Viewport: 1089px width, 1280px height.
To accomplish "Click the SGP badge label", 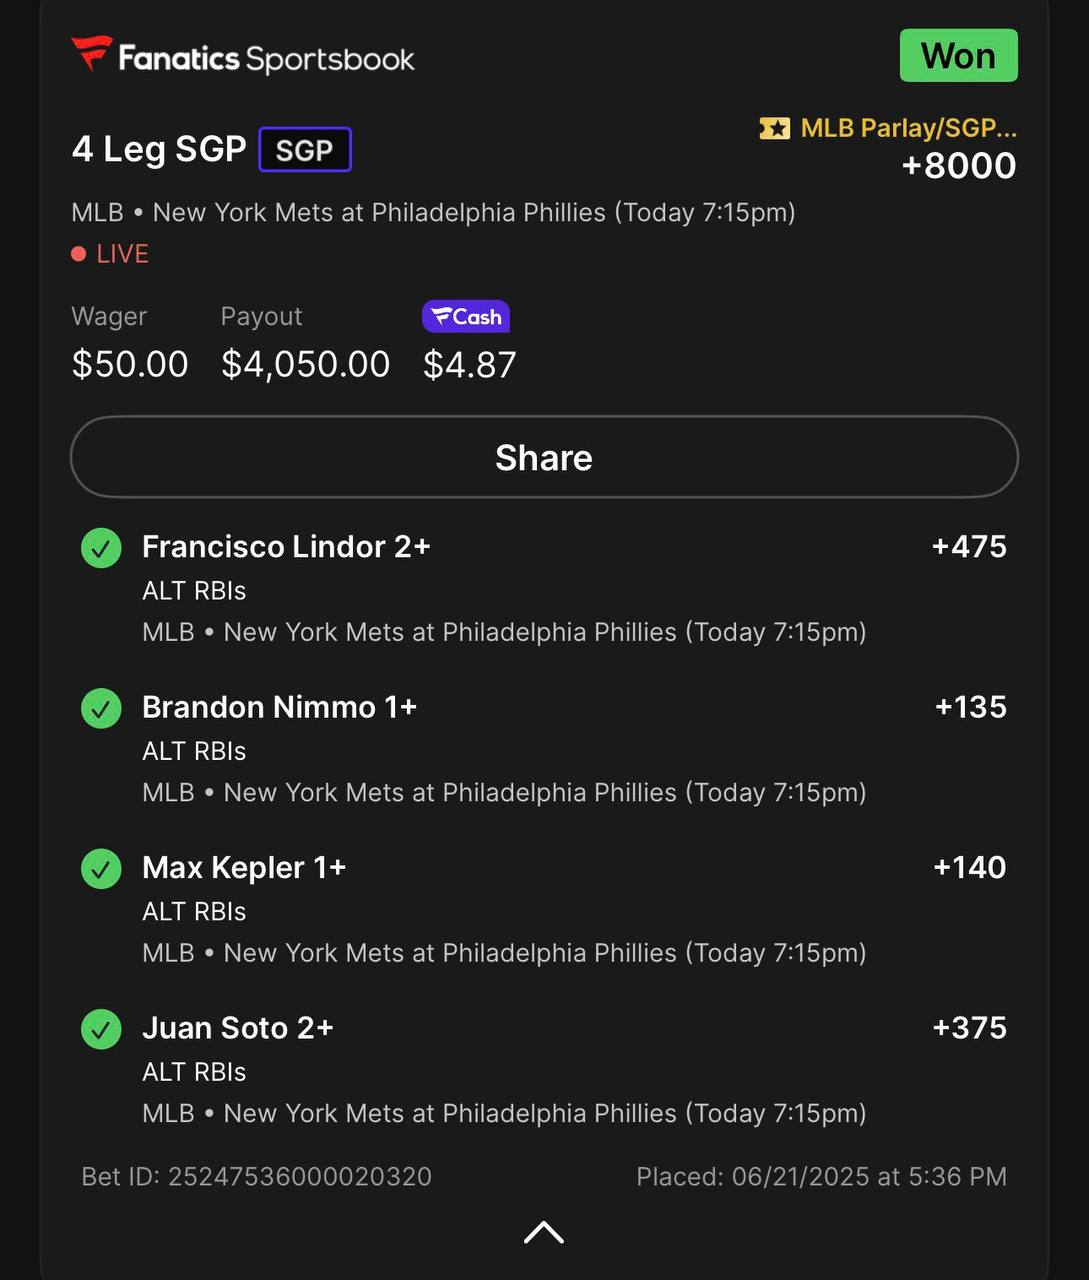I will [x=305, y=150].
